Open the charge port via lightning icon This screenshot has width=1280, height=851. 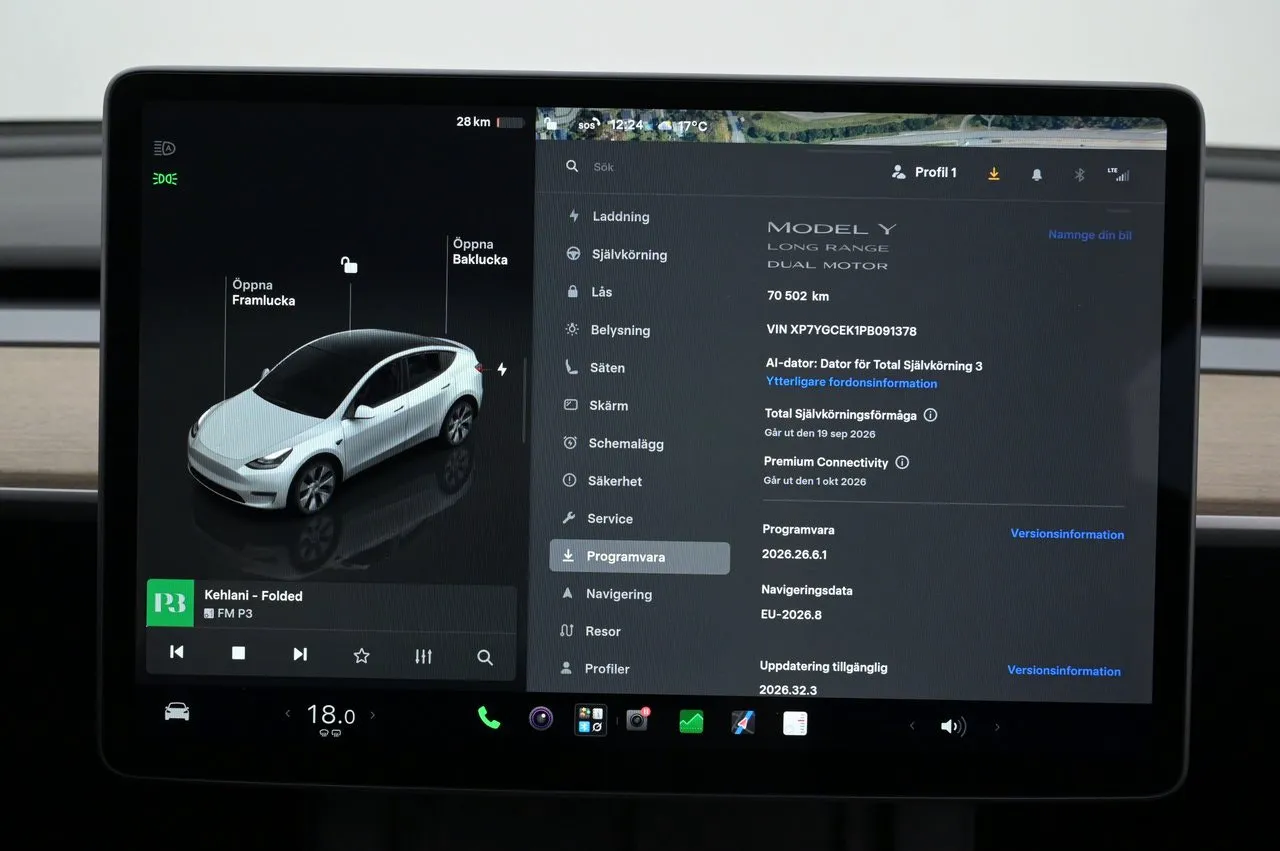[x=502, y=369]
